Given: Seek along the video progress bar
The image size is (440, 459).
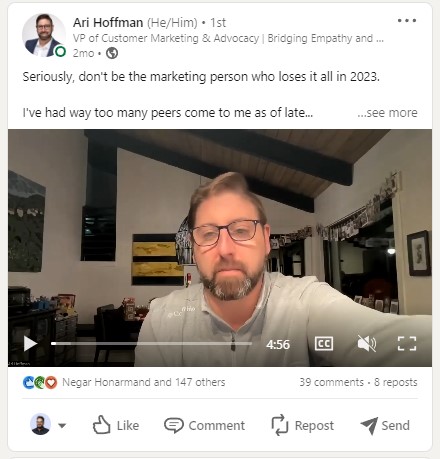Looking at the screenshot, I should coord(151,343).
